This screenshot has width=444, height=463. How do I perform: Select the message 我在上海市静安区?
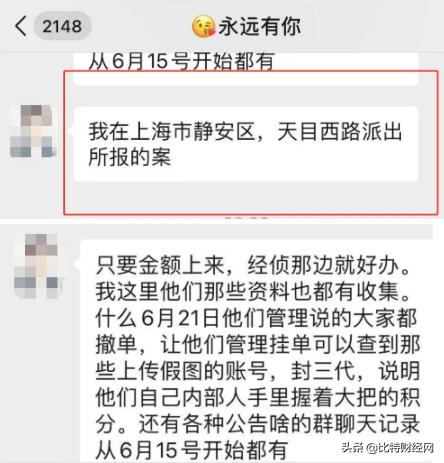246,144
